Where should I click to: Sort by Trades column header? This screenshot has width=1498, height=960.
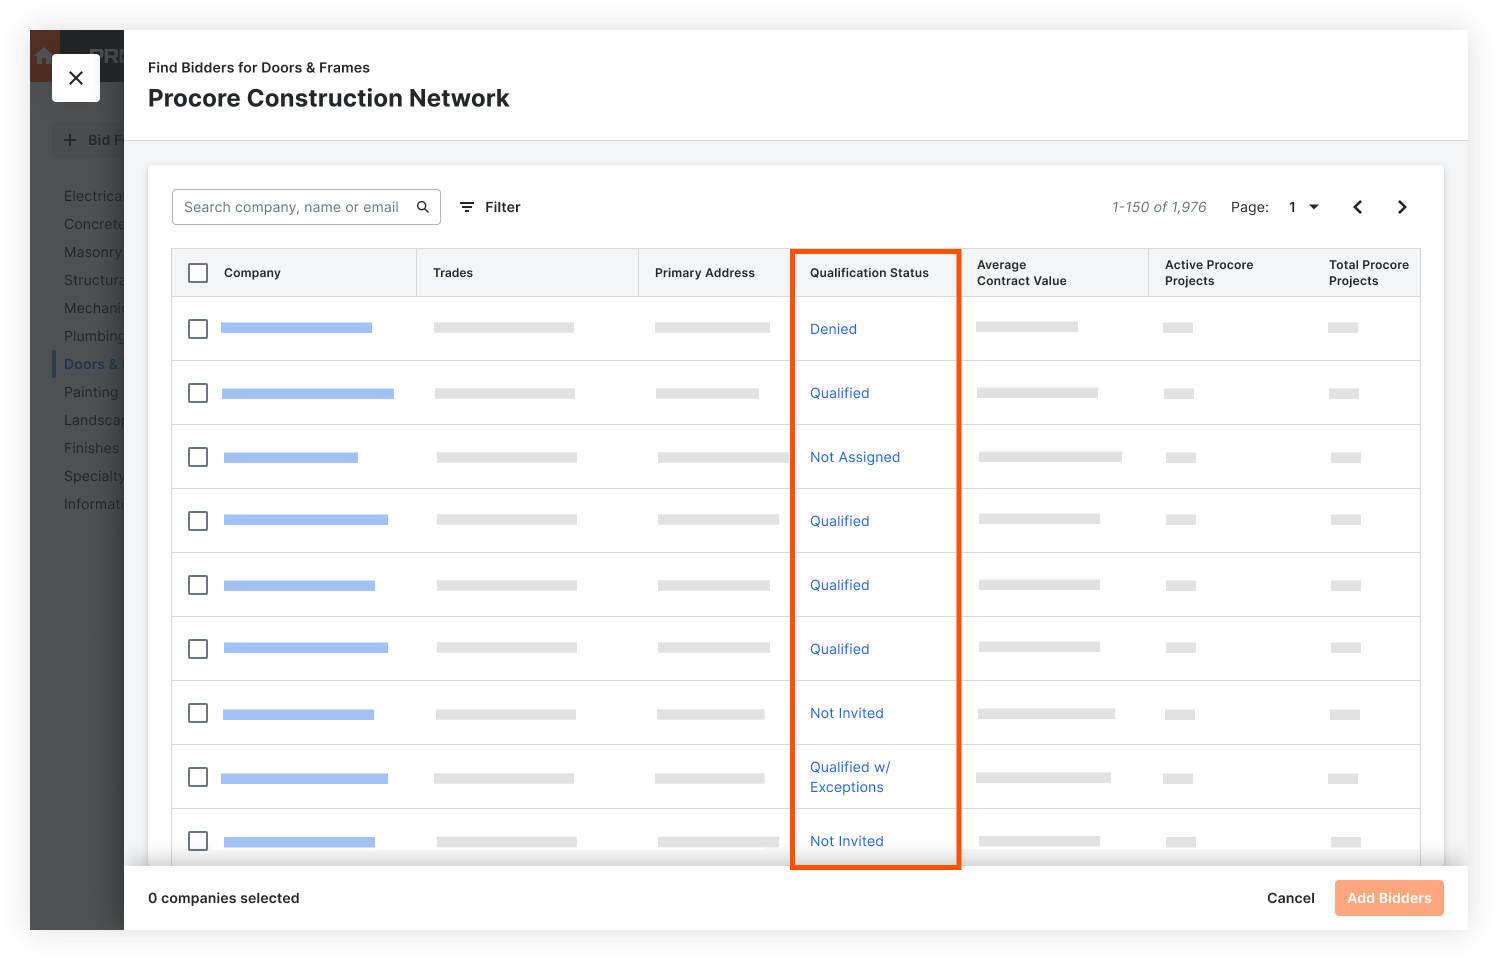coord(453,273)
